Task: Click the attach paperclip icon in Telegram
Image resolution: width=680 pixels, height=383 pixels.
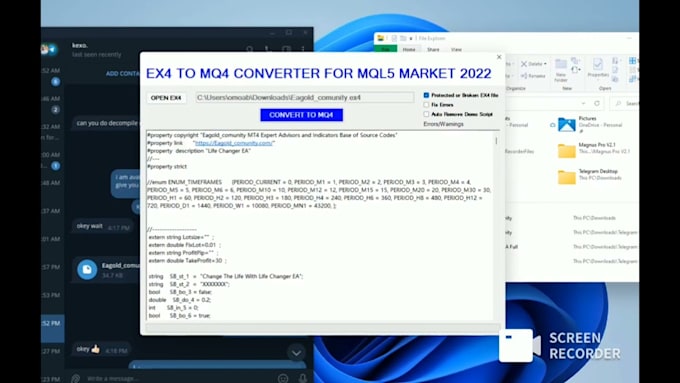Action: [x=76, y=378]
